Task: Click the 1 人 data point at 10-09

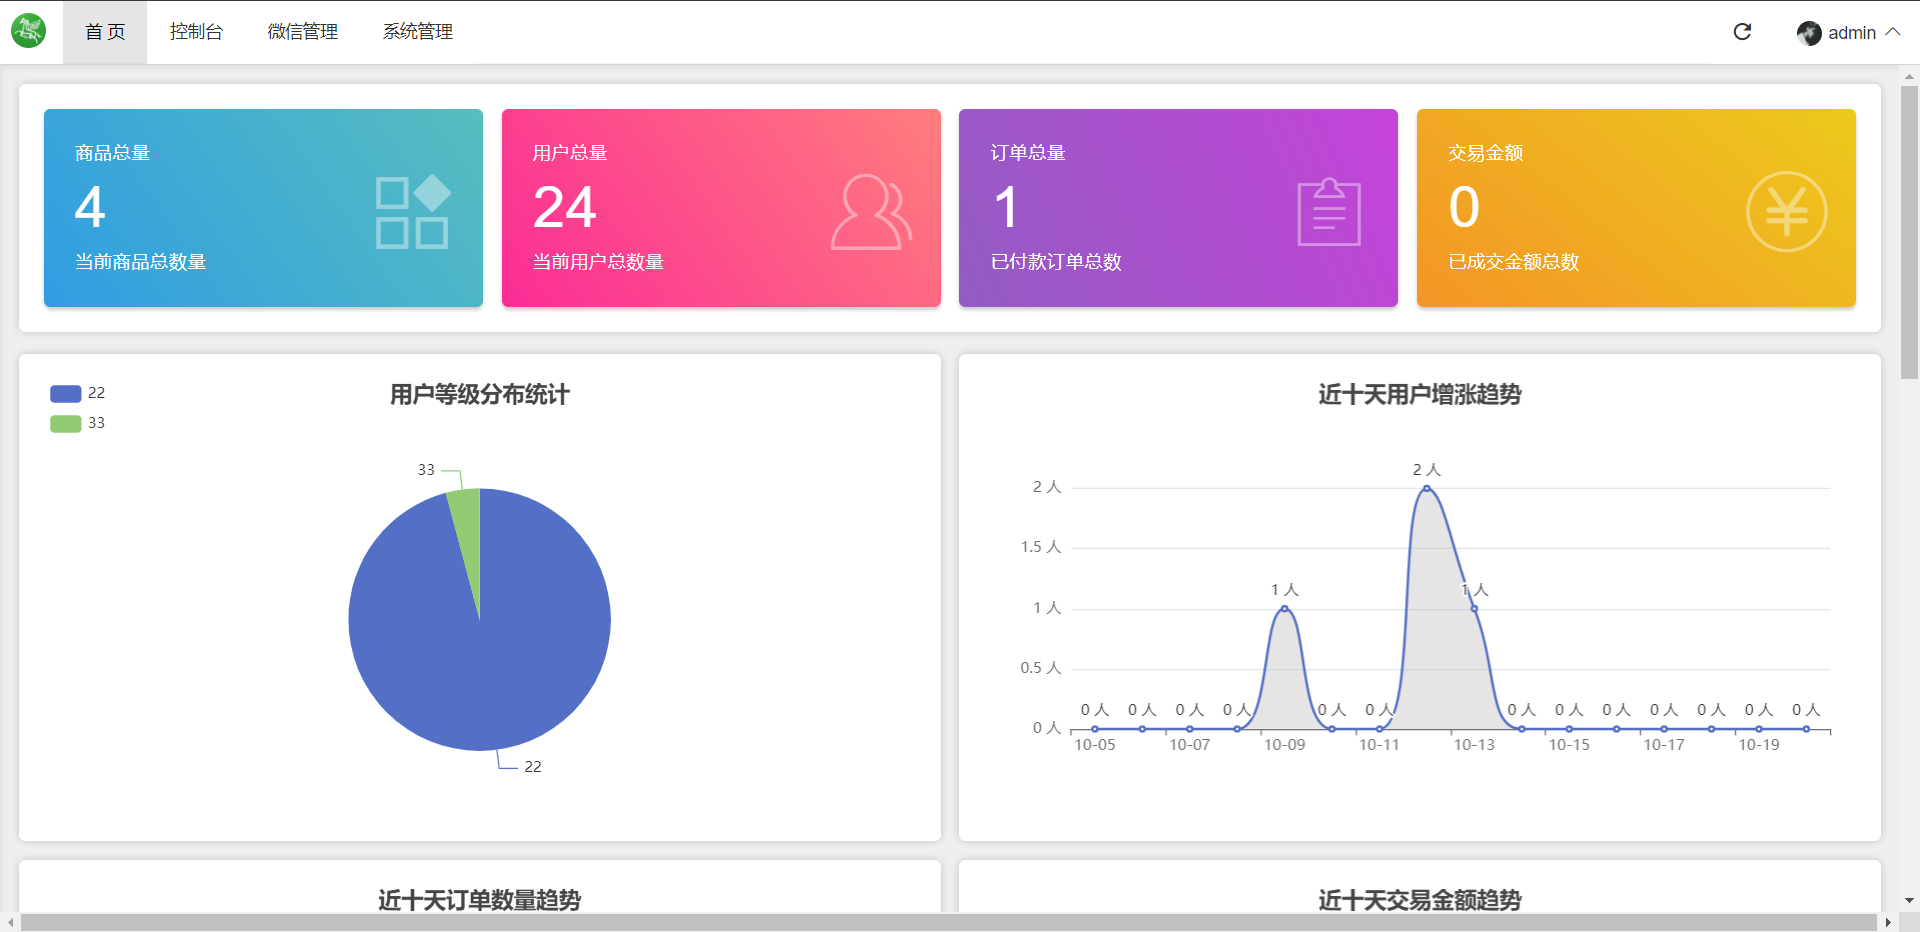Action: pos(1285,608)
